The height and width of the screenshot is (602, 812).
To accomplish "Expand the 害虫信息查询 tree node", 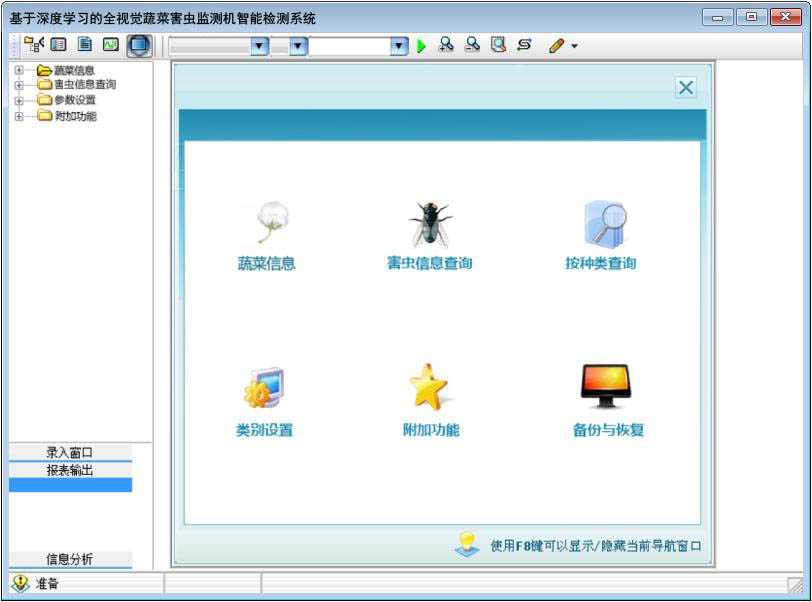I will pos(19,85).
